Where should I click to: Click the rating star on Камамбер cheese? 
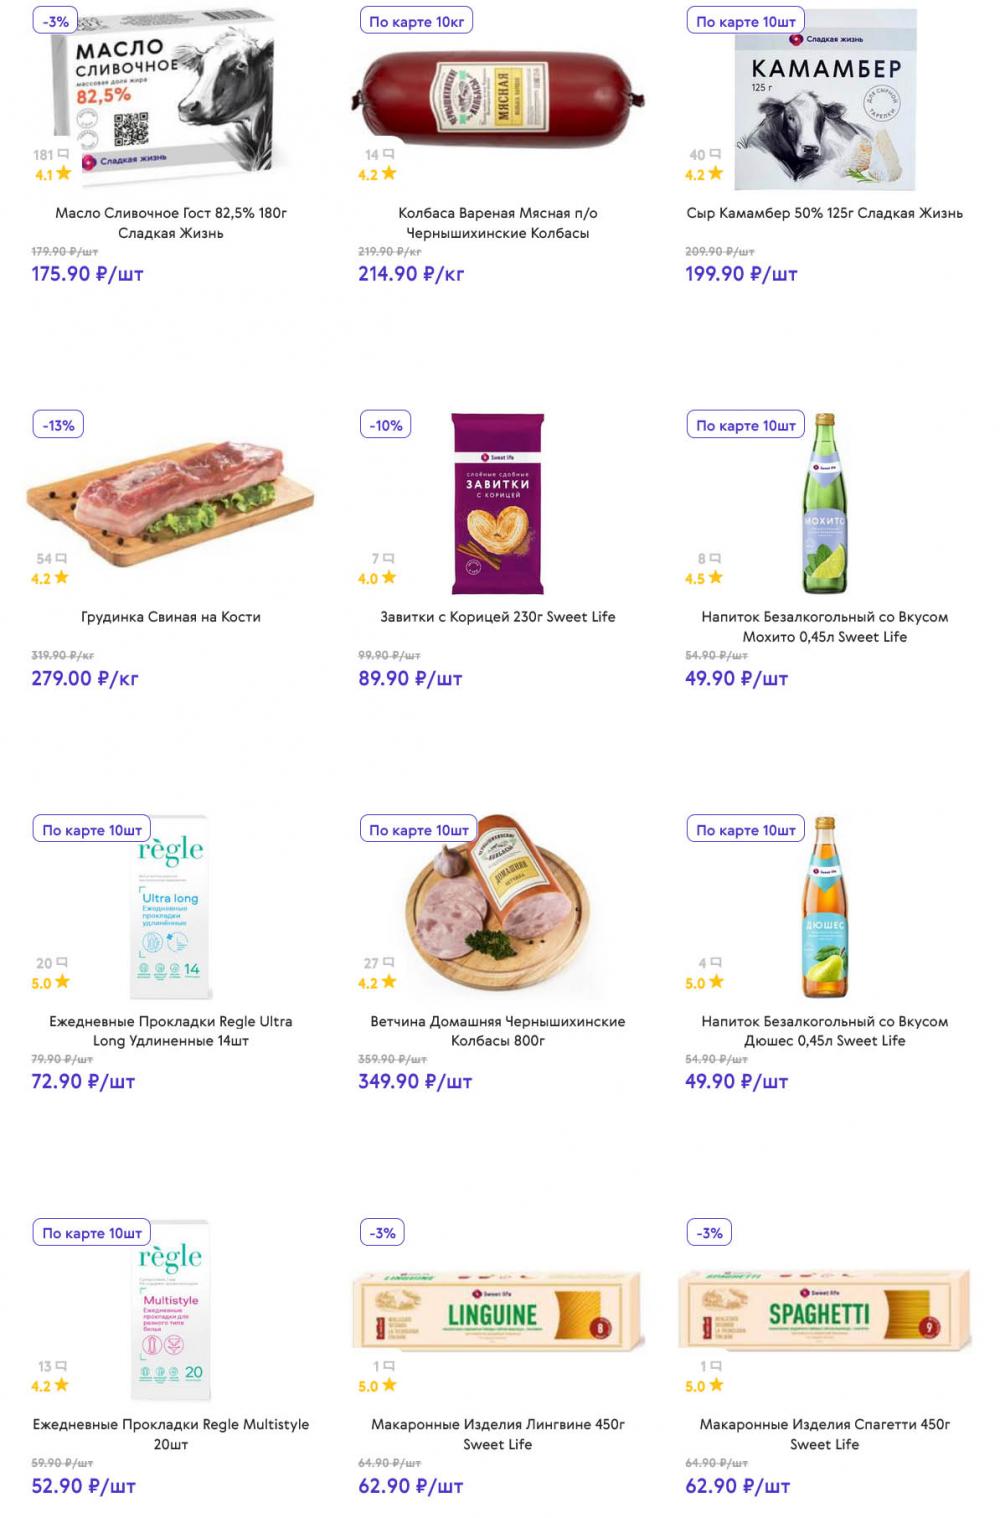tap(715, 174)
